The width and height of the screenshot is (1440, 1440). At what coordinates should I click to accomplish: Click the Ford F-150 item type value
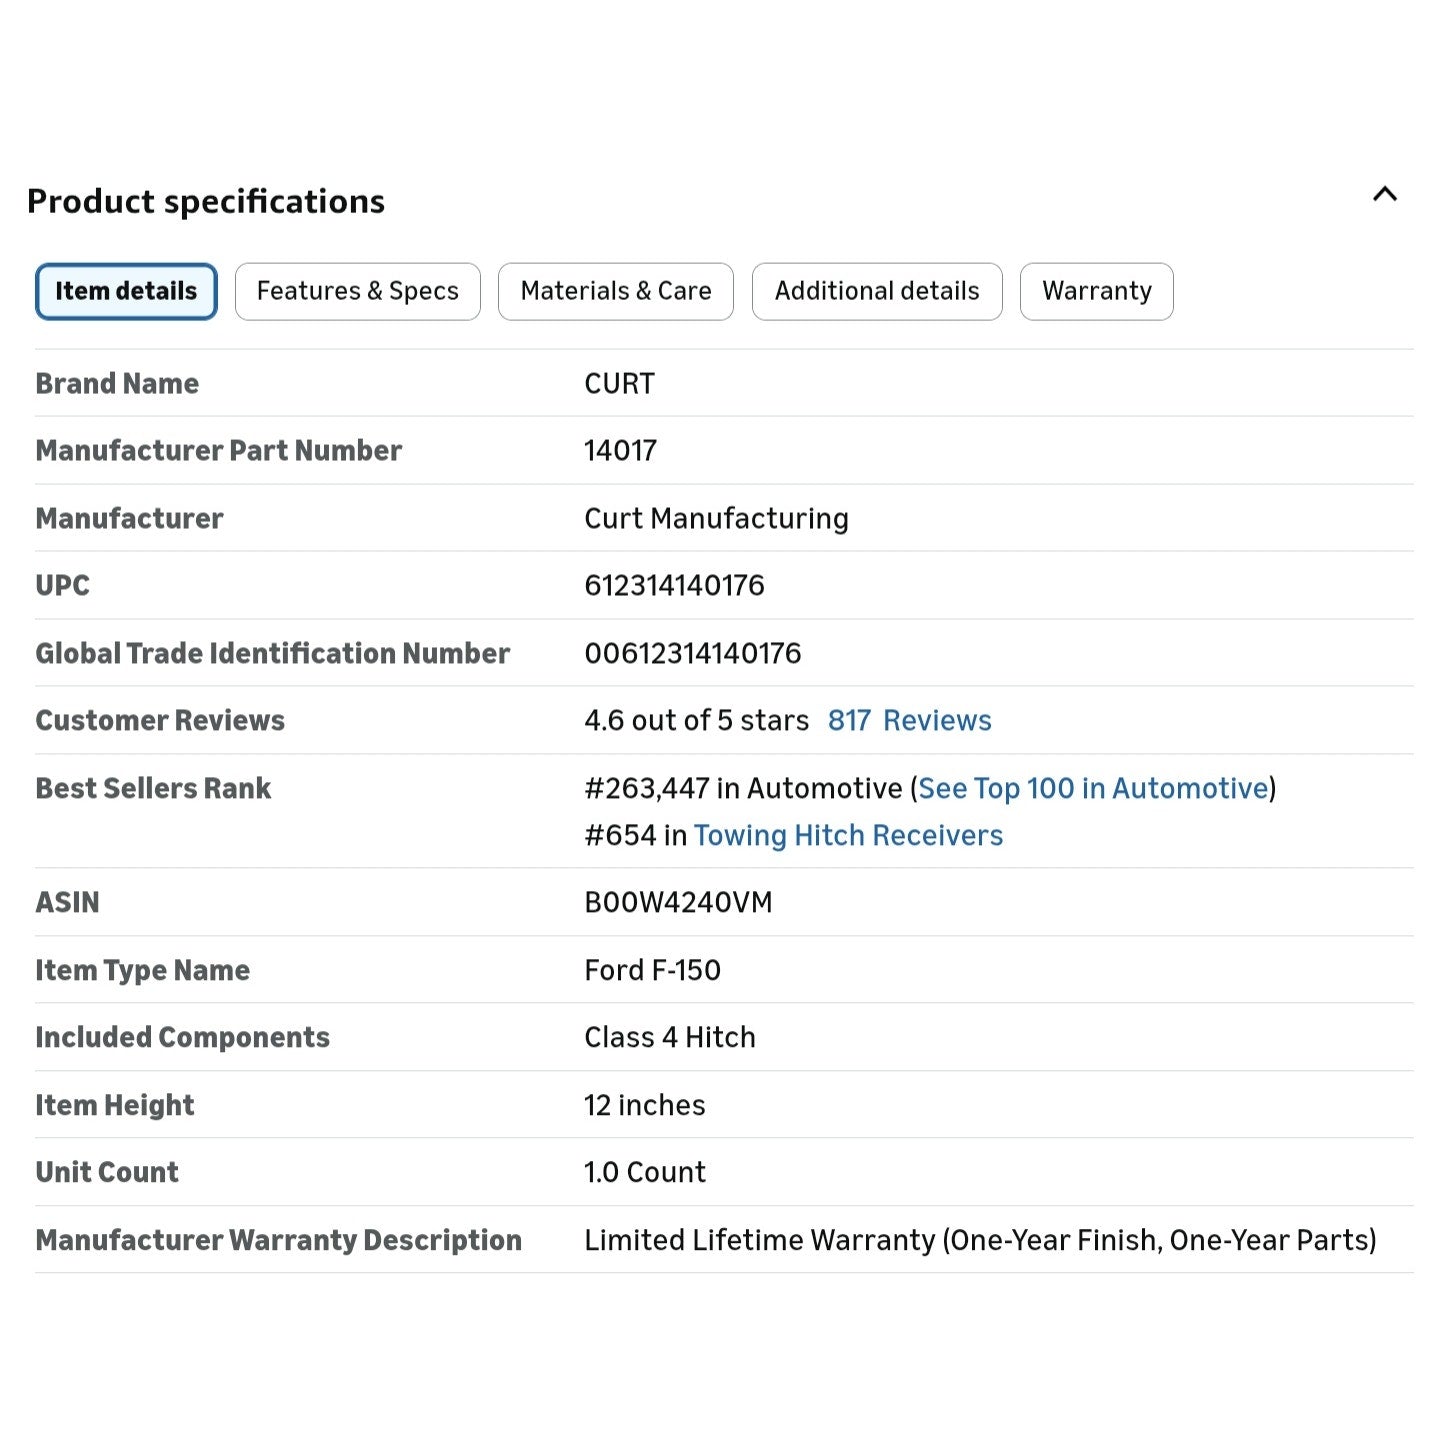point(652,970)
